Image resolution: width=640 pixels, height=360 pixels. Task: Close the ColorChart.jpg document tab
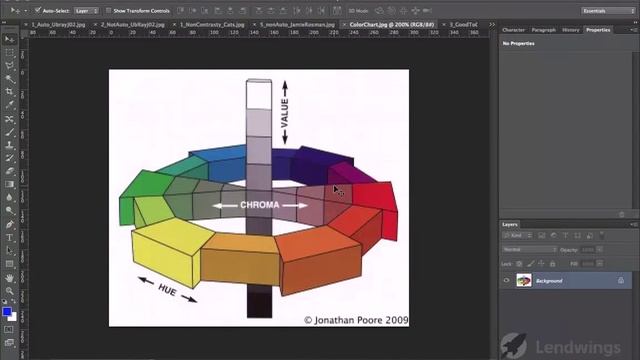pos(344,24)
